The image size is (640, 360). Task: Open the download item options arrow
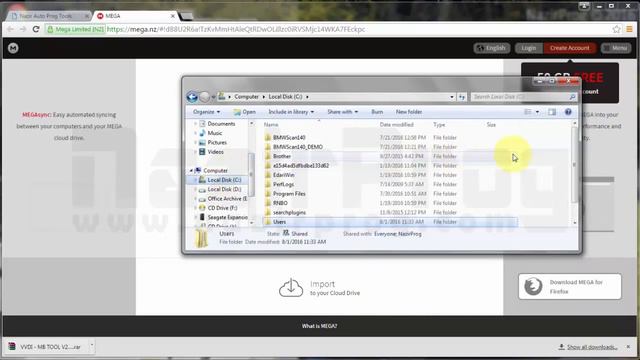click(x=92, y=347)
